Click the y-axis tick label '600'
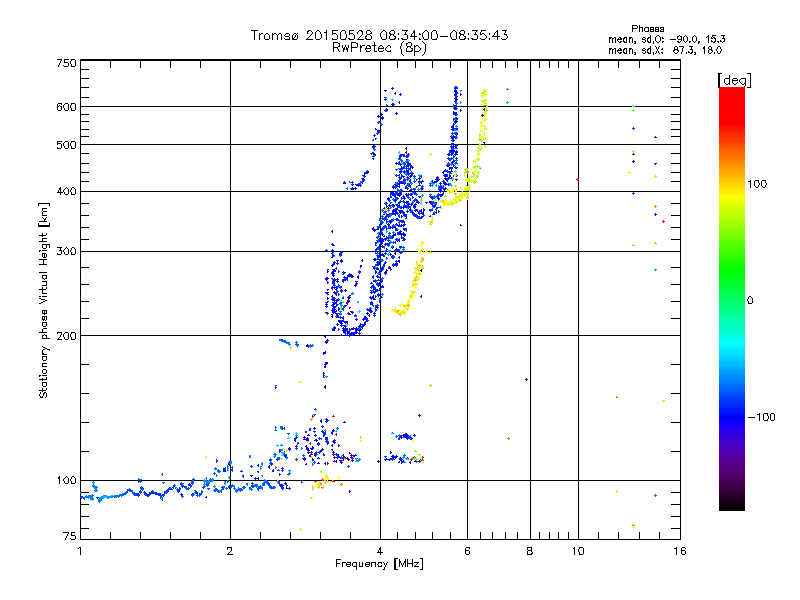 click(66, 107)
